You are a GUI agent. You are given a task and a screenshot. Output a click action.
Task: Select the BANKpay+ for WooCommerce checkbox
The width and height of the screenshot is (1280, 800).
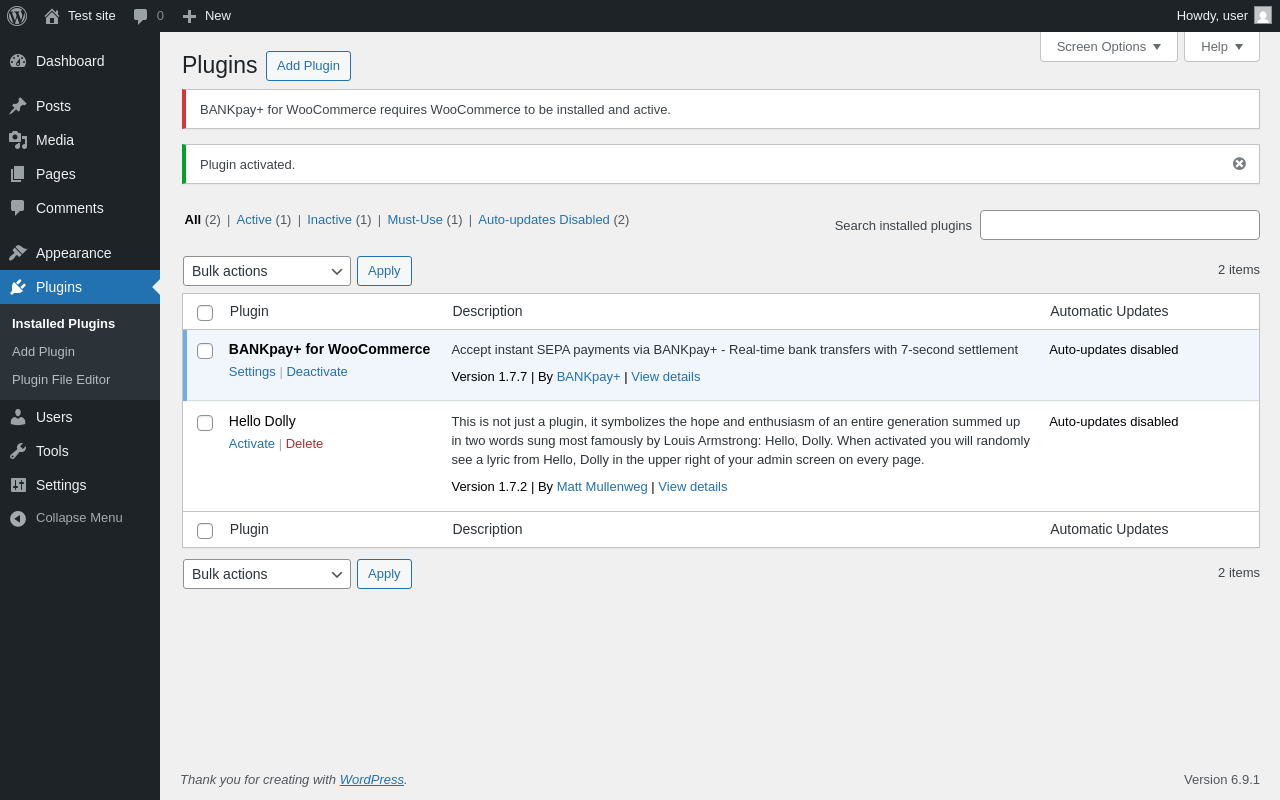[205, 351]
